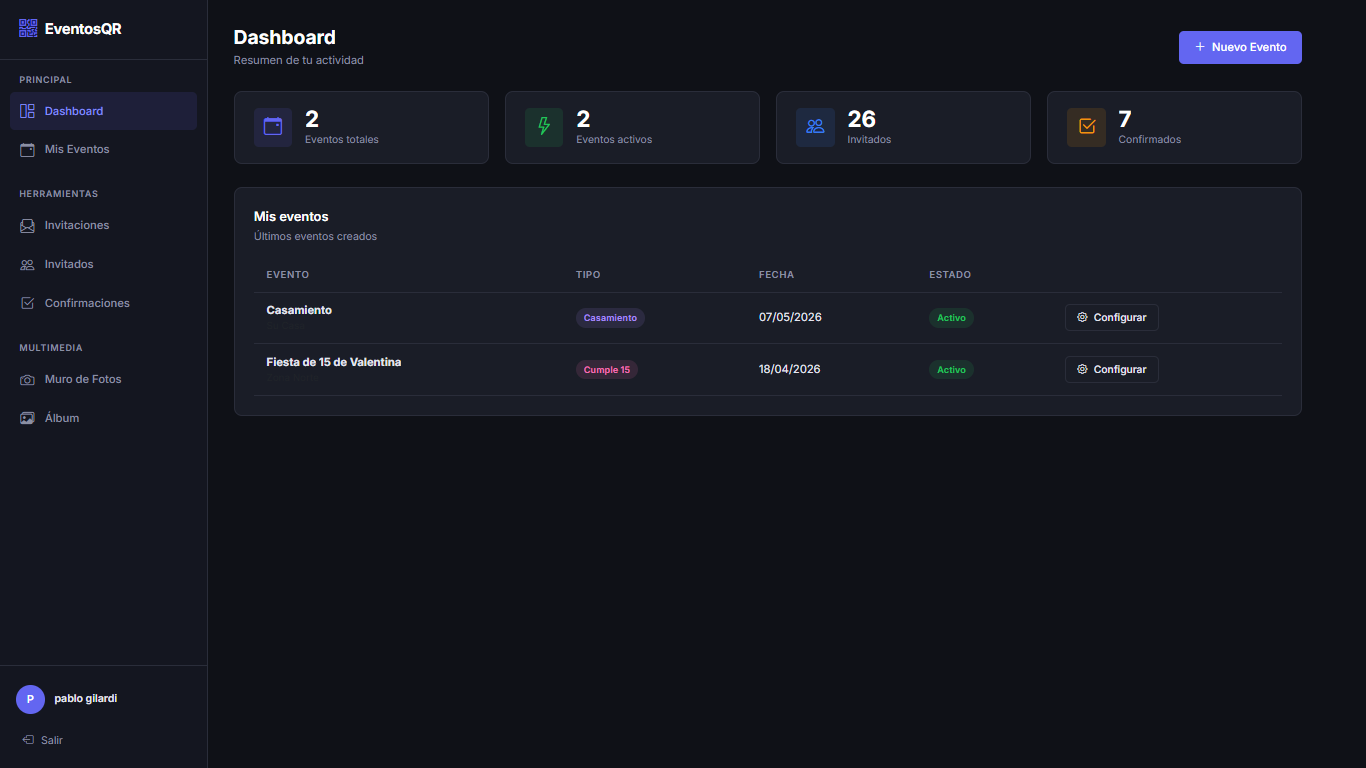Click the blue Invitados stat card icon
This screenshot has height=768, width=1366.
(814, 127)
